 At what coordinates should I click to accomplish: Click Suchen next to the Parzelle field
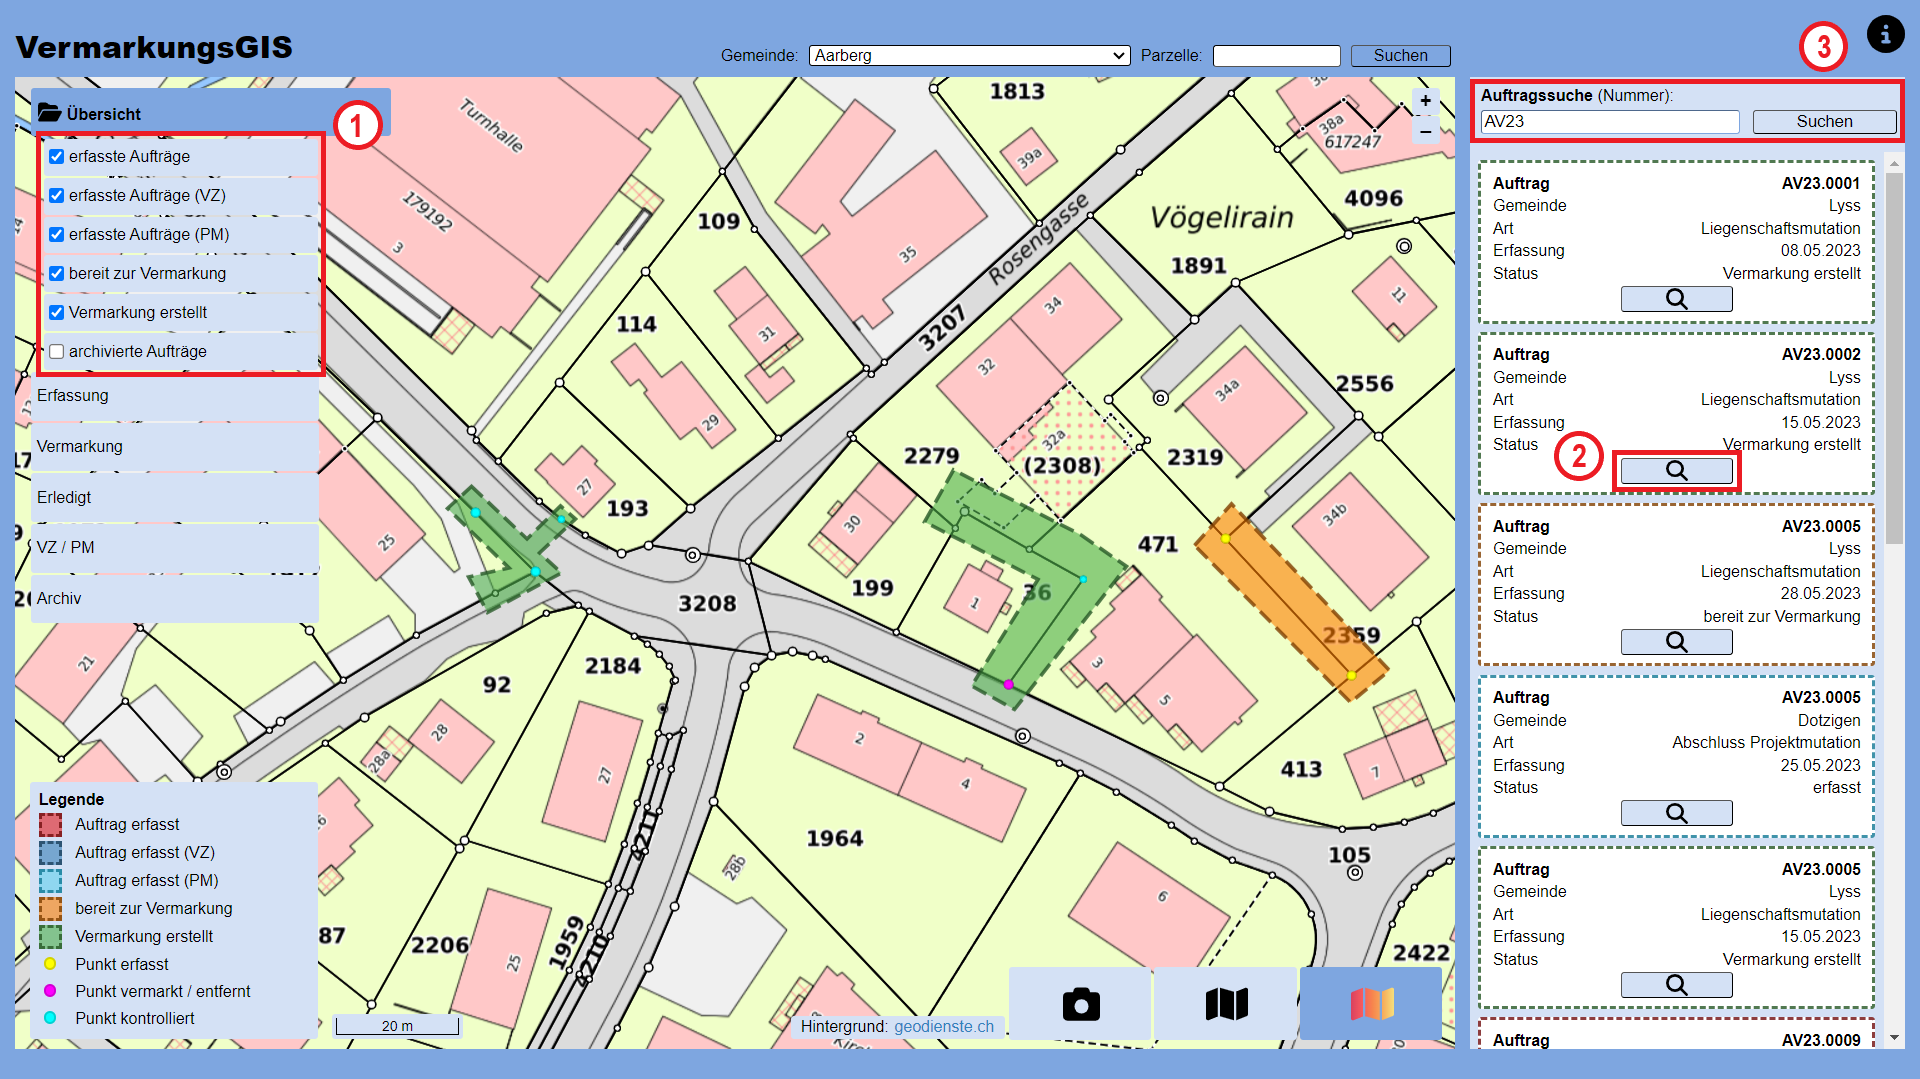point(1399,55)
